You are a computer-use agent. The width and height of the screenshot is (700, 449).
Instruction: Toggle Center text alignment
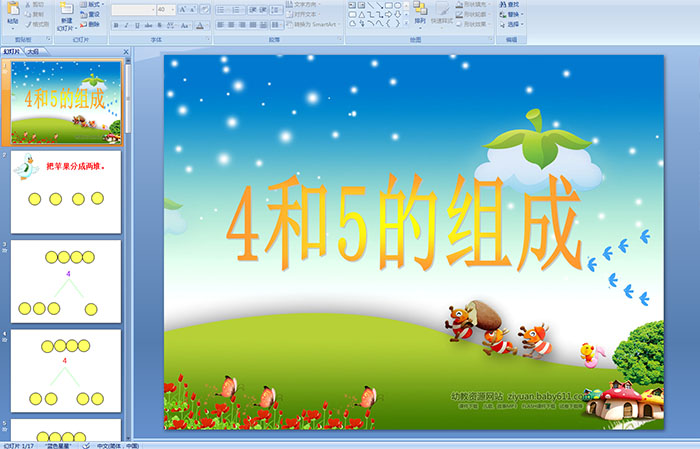(x=231, y=25)
